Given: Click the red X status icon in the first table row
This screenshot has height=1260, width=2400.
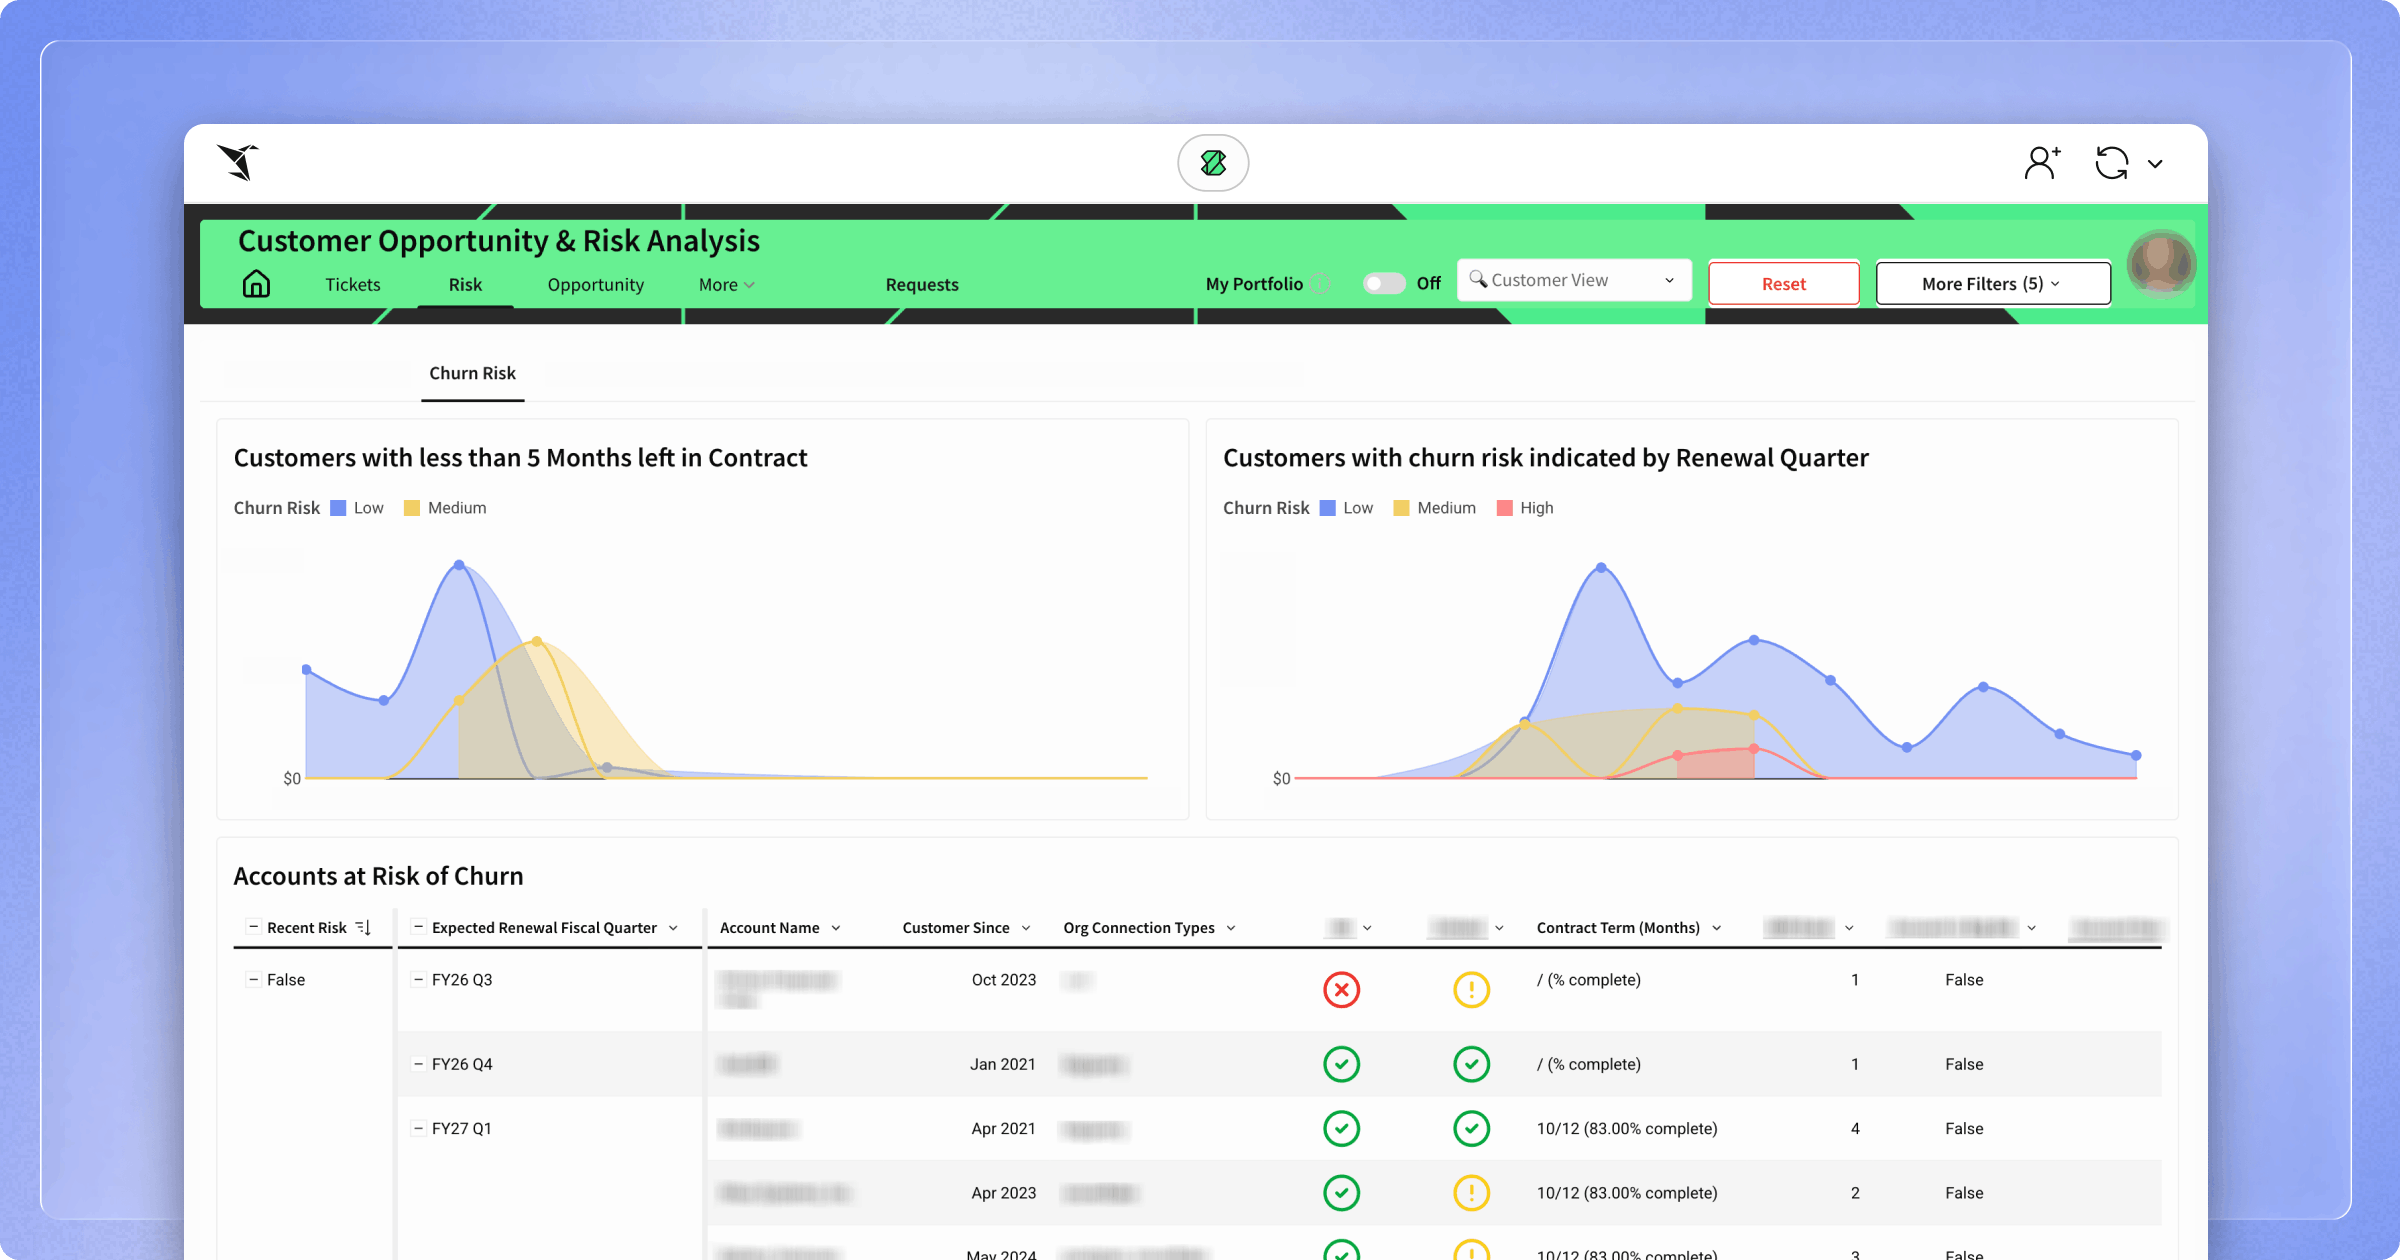Looking at the screenshot, I should click(x=1342, y=990).
